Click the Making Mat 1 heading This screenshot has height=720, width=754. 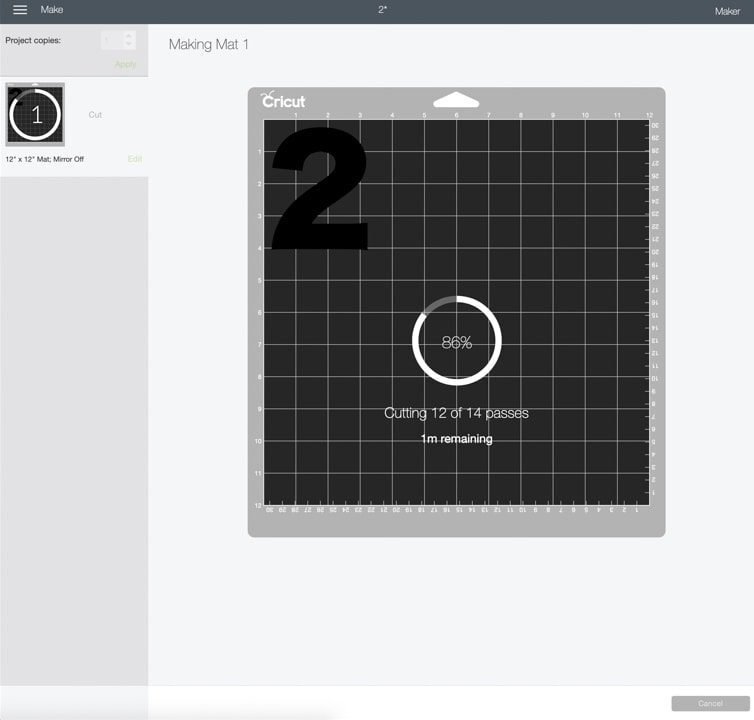pos(208,45)
